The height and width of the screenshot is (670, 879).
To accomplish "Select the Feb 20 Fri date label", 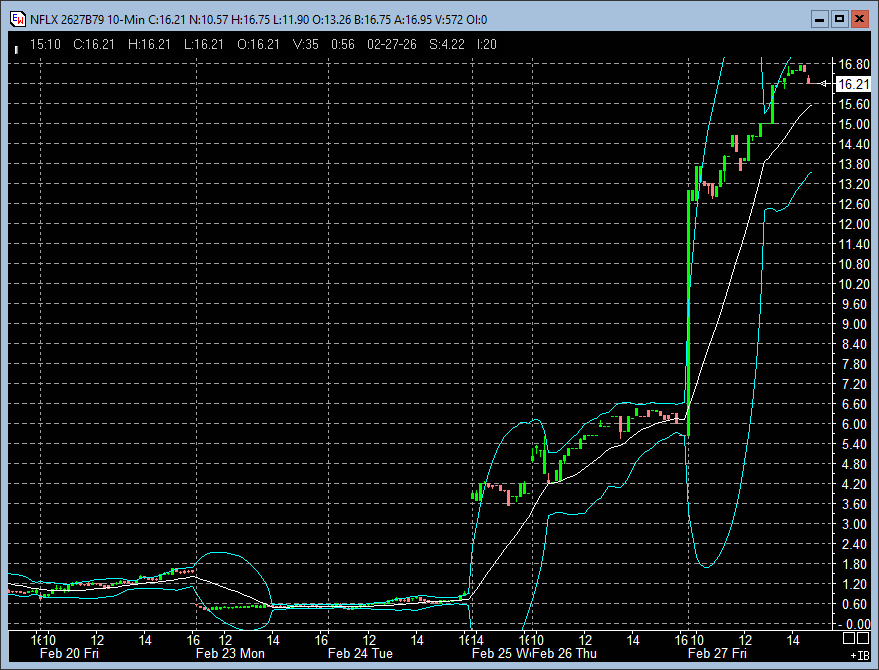I will (70, 653).
